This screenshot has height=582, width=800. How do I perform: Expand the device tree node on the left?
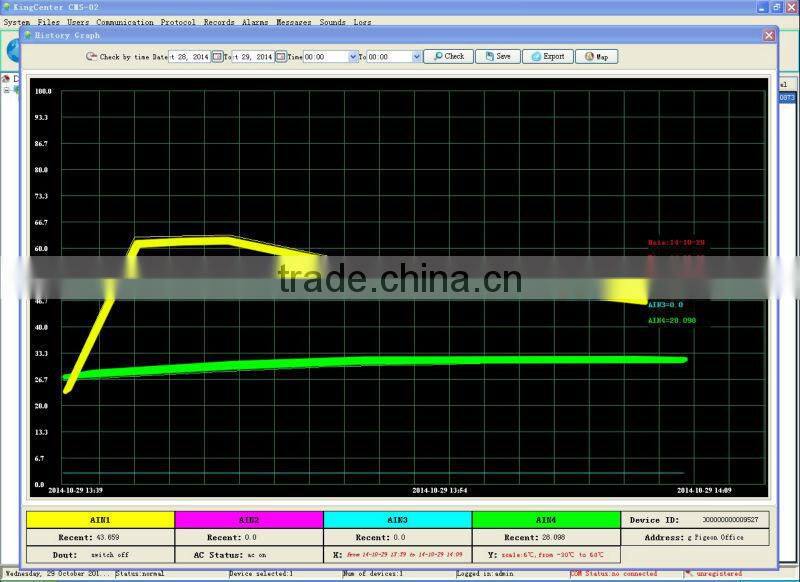(5, 90)
